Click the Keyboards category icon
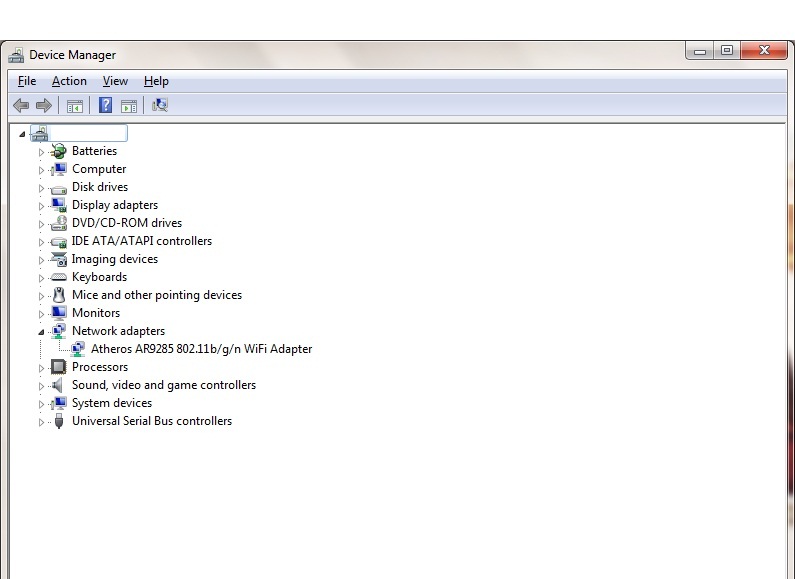Screen dimensions: 795x579 click(59, 277)
